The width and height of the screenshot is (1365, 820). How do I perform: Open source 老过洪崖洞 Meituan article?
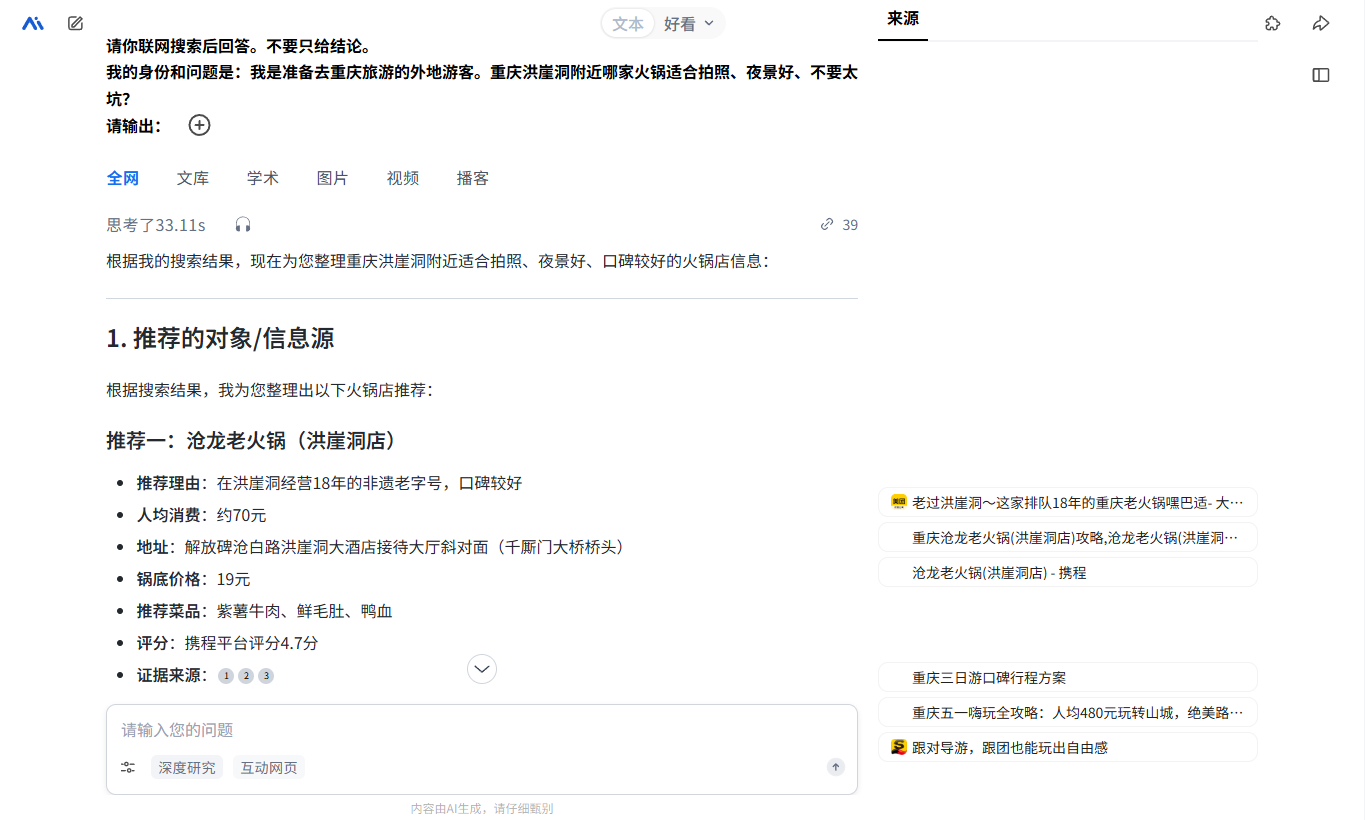(x=1067, y=502)
